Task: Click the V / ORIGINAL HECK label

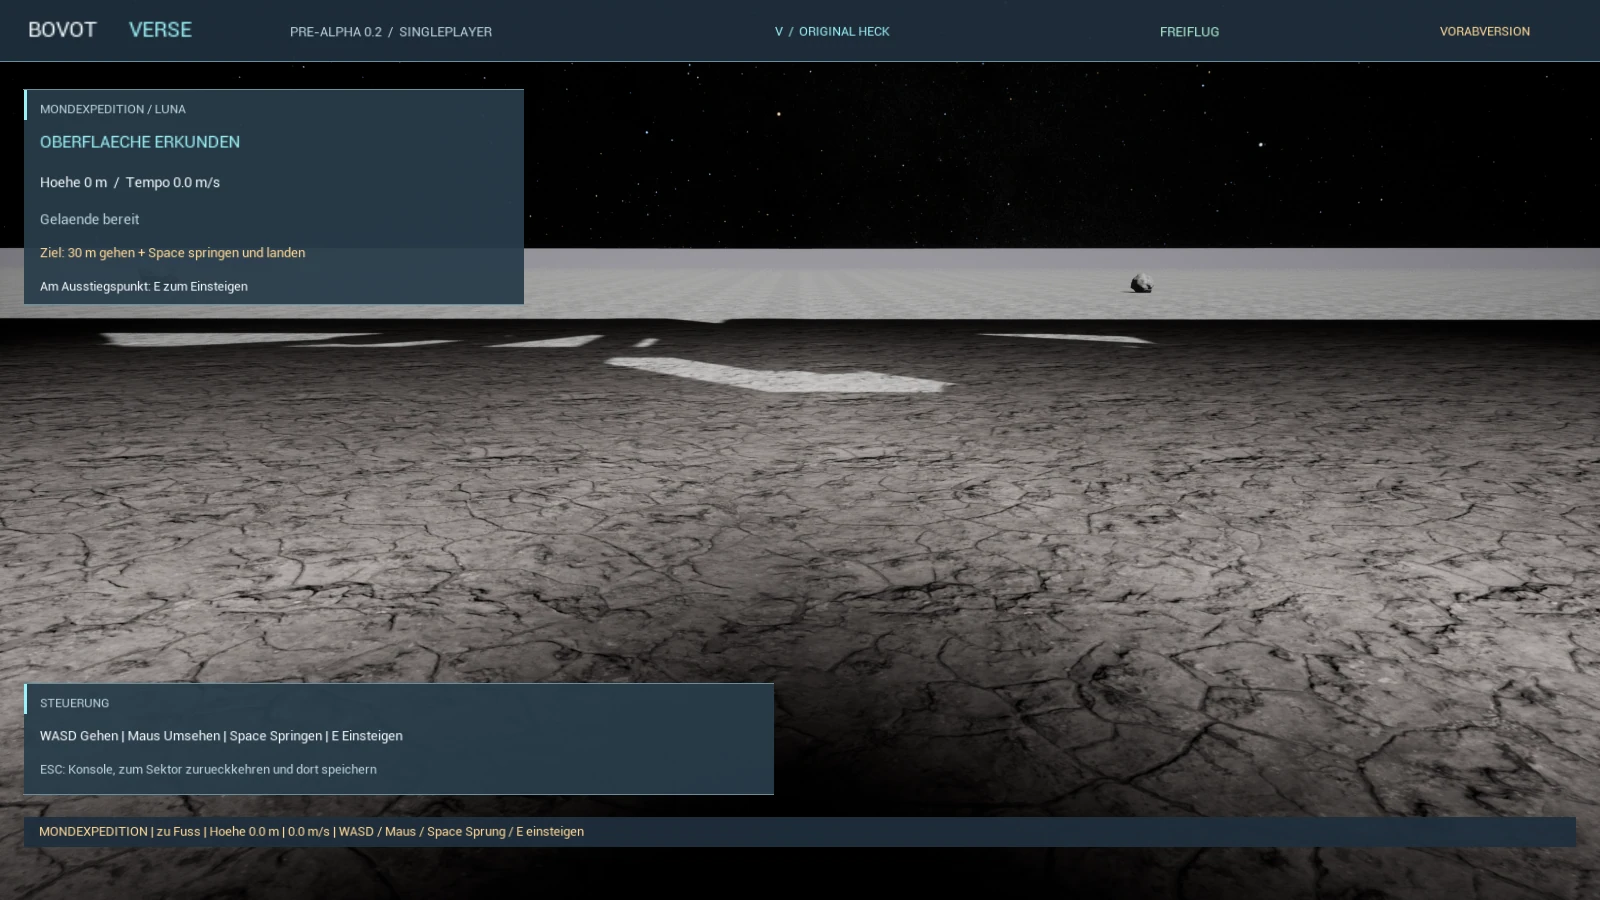Action: (832, 32)
